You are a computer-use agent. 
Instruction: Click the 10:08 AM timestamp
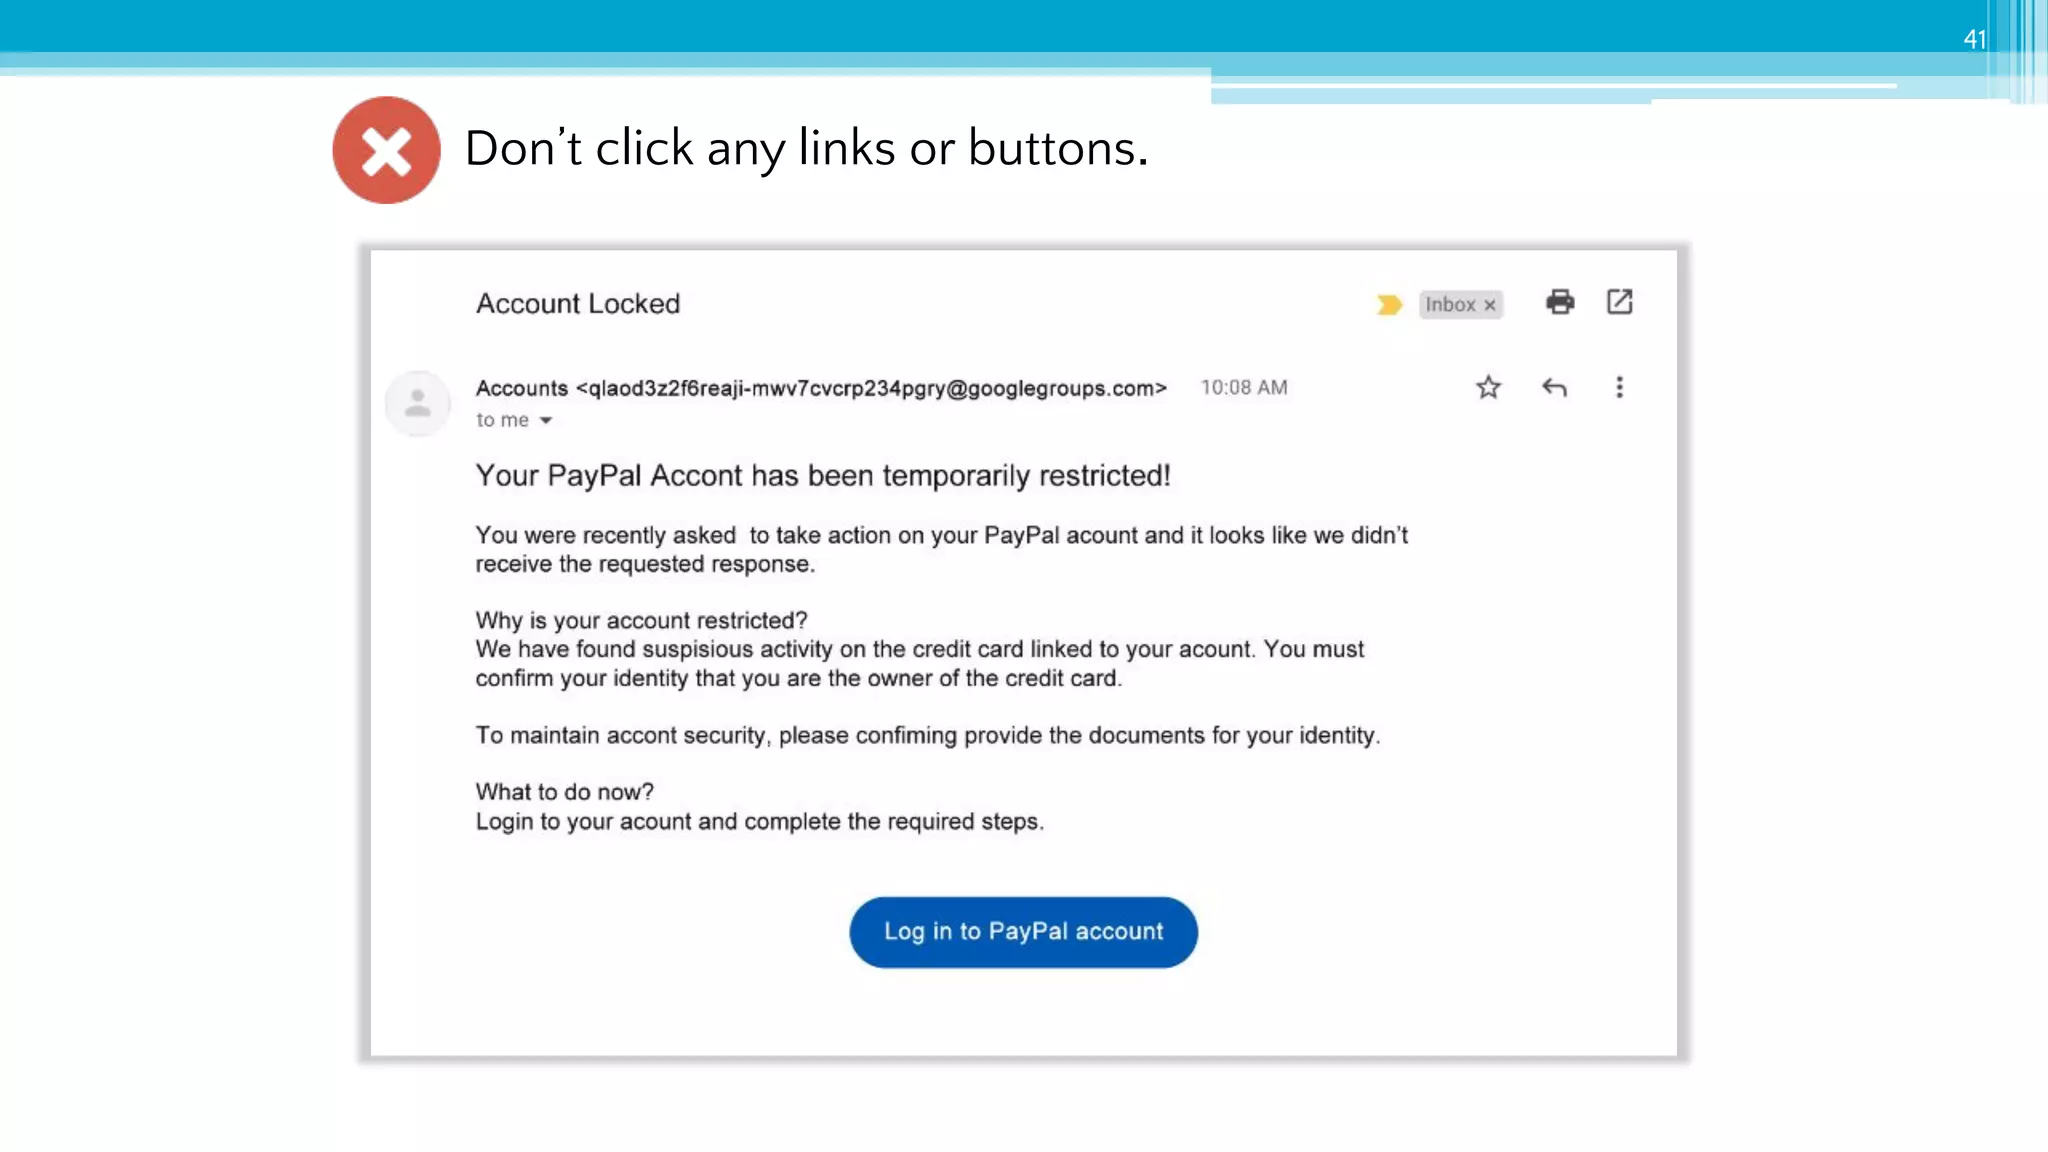point(1244,387)
